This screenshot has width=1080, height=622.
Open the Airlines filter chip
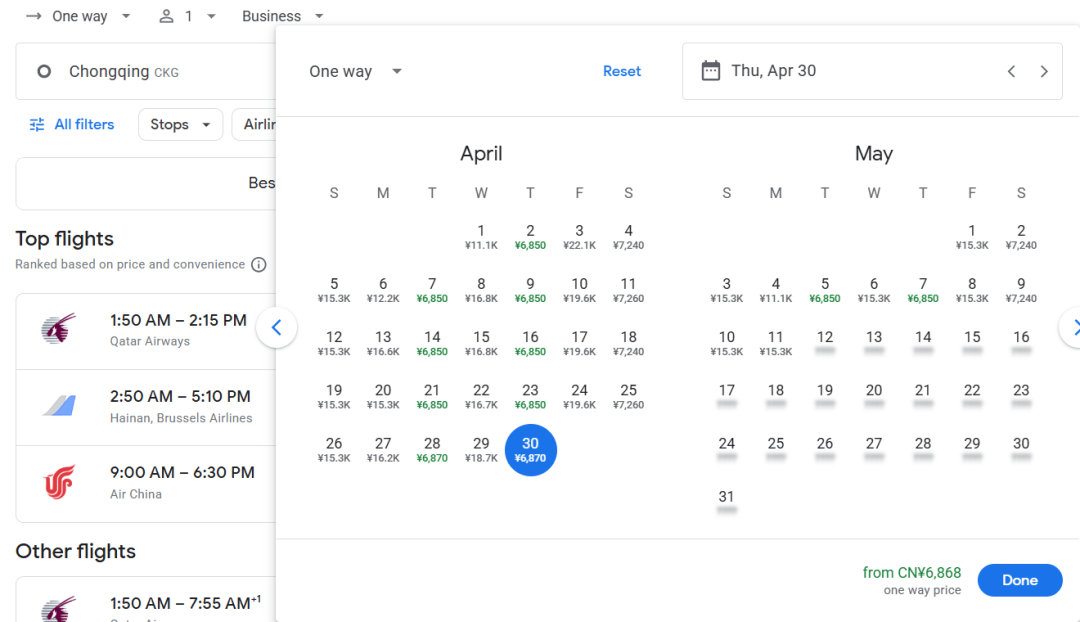point(255,125)
